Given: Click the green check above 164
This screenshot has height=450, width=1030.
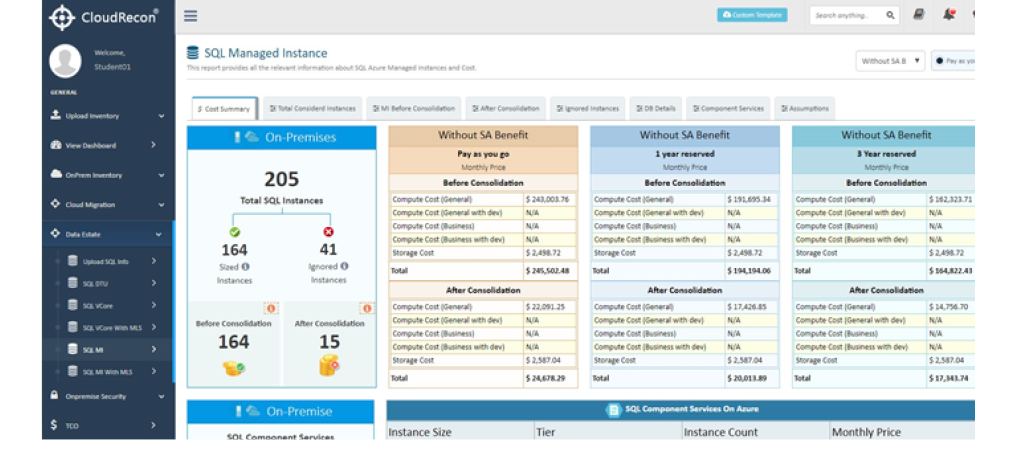Looking at the screenshot, I should (x=235, y=233).
